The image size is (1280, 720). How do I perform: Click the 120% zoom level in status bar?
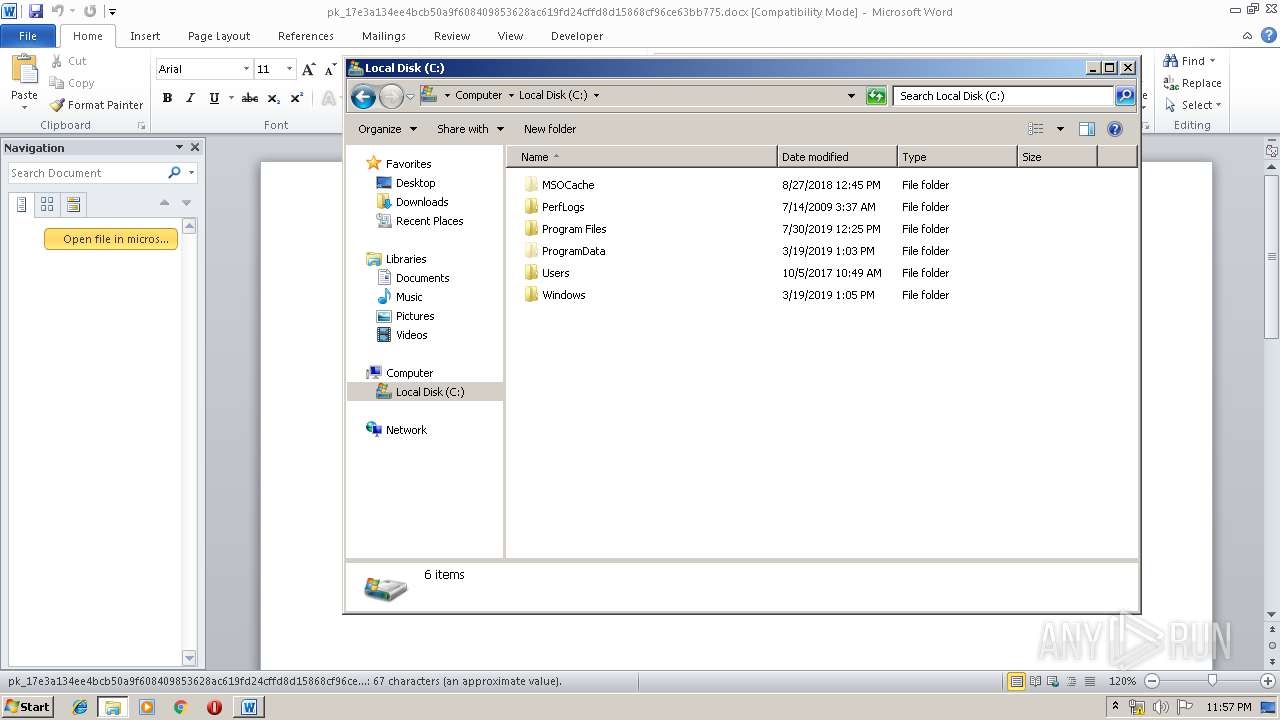[1122, 681]
